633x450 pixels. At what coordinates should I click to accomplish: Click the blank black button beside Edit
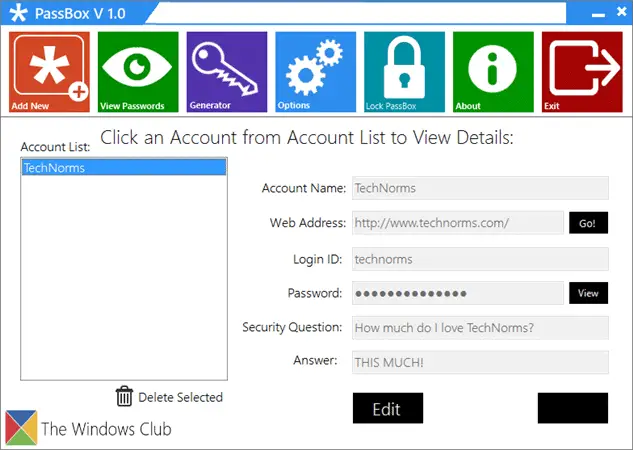point(573,408)
